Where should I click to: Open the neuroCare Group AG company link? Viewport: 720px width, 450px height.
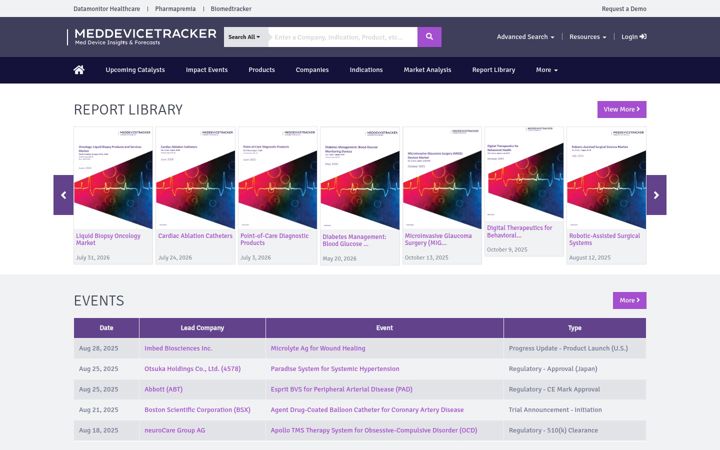175,430
